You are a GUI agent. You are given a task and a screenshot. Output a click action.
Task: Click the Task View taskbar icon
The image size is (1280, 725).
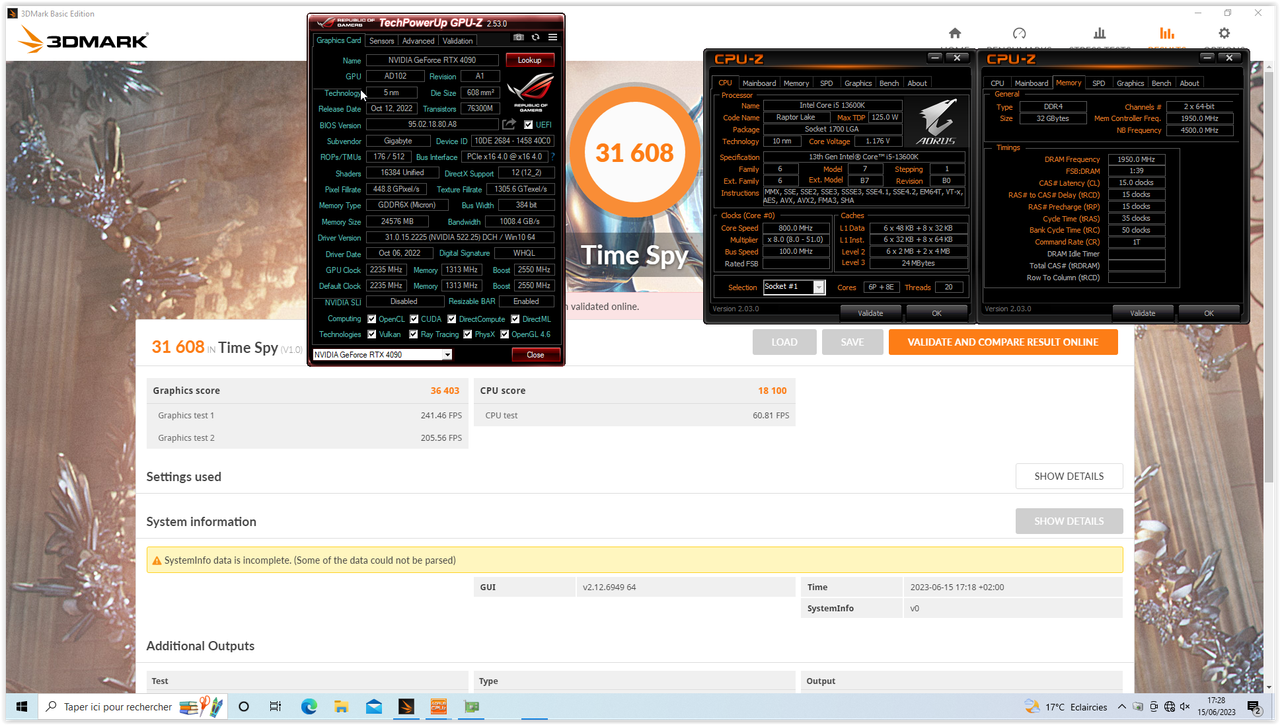275,707
